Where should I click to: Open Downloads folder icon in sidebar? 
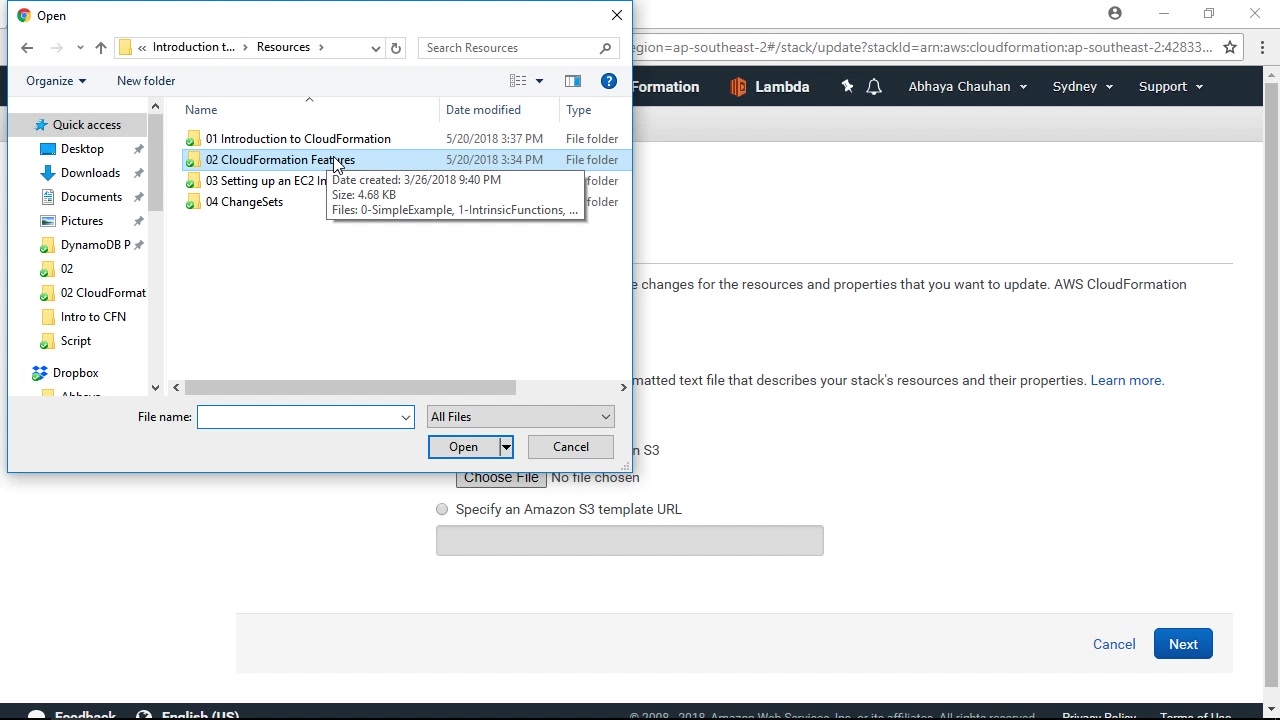point(47,173)
